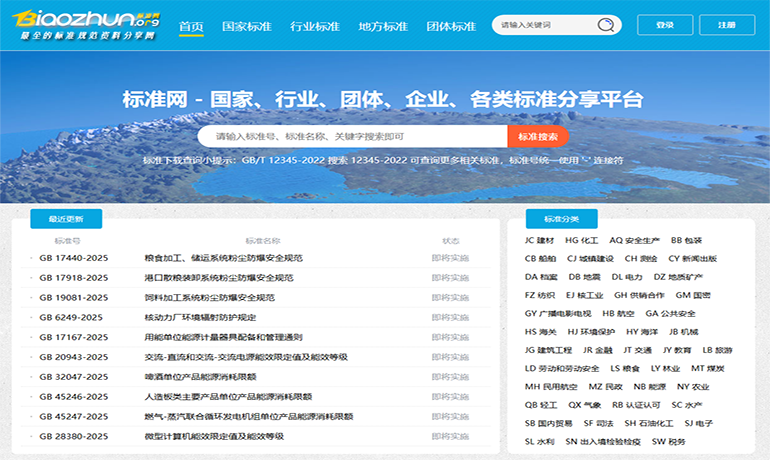770x460 pixels.
Task: Open the 国家标准 navigation tab
Action: pyautogui.click(x=247, y=26)
